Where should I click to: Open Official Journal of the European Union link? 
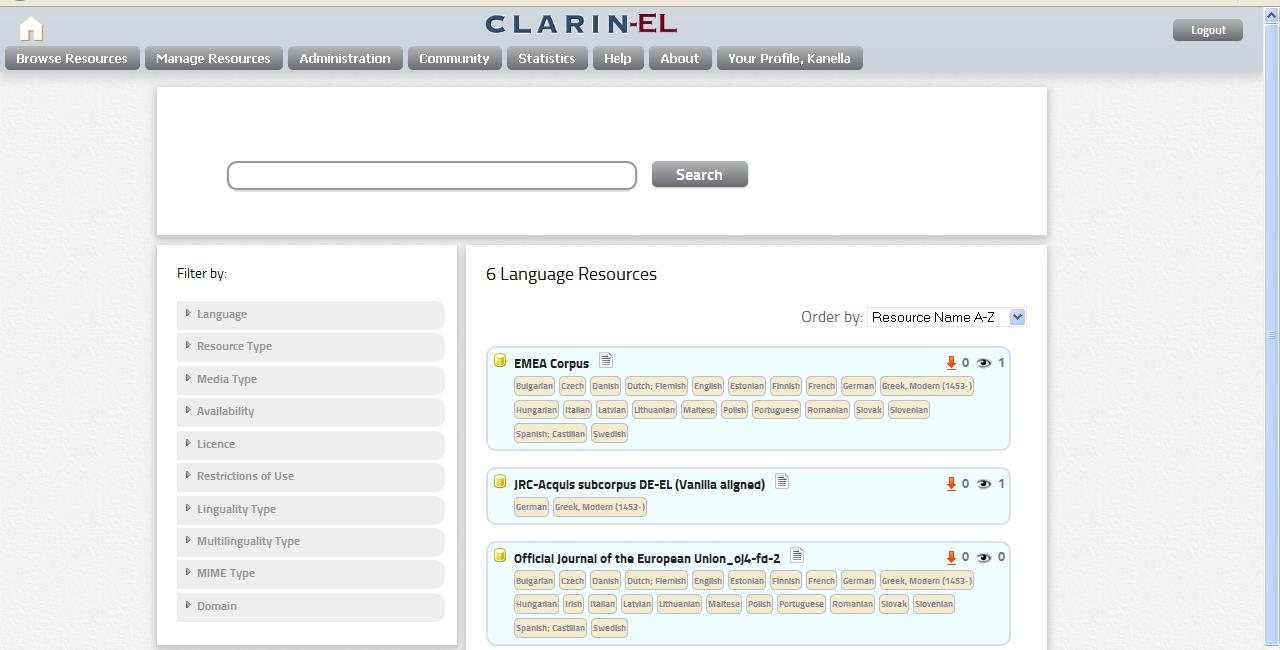(x=647, y=559)
